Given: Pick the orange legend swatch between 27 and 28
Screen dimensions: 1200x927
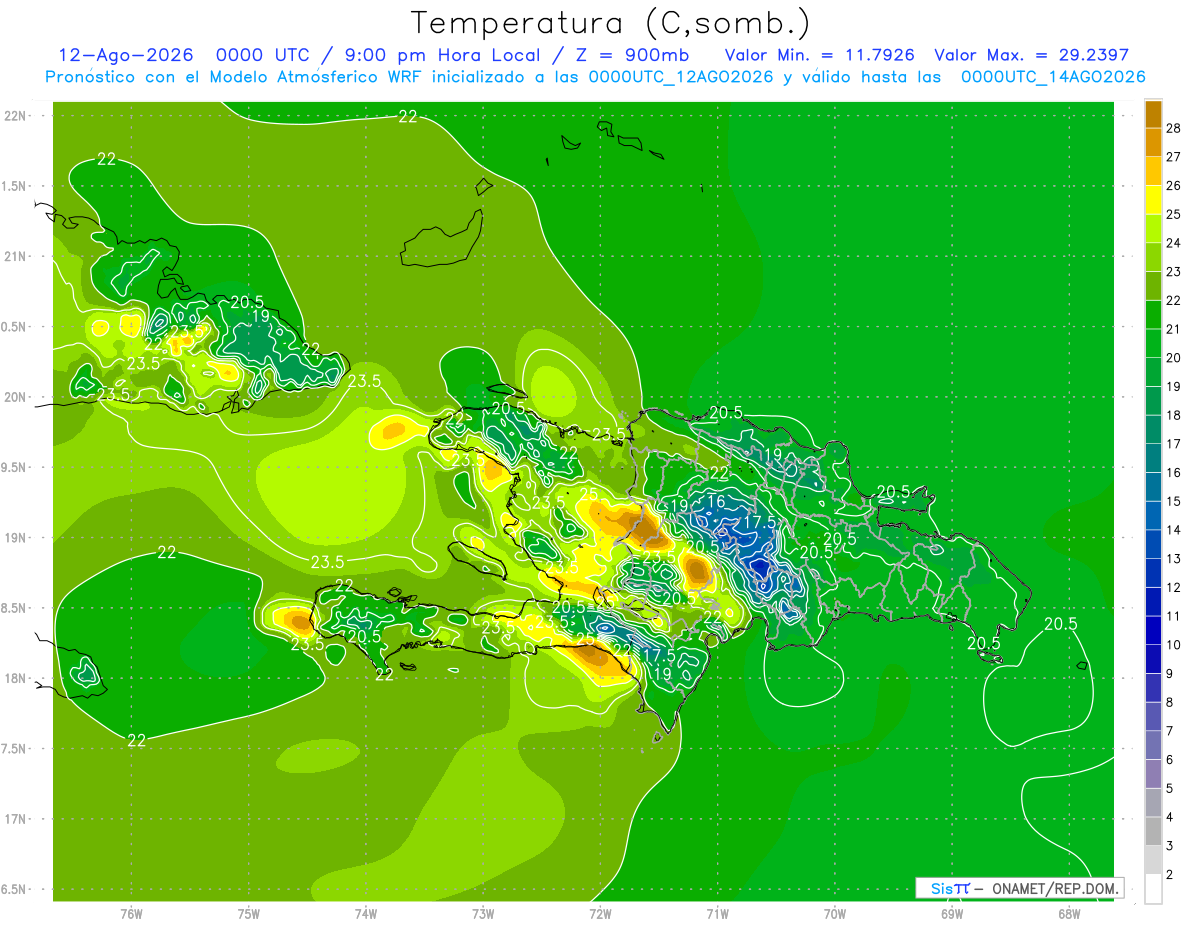Looking at the screenshot, I should click(x=1153, y=143).
